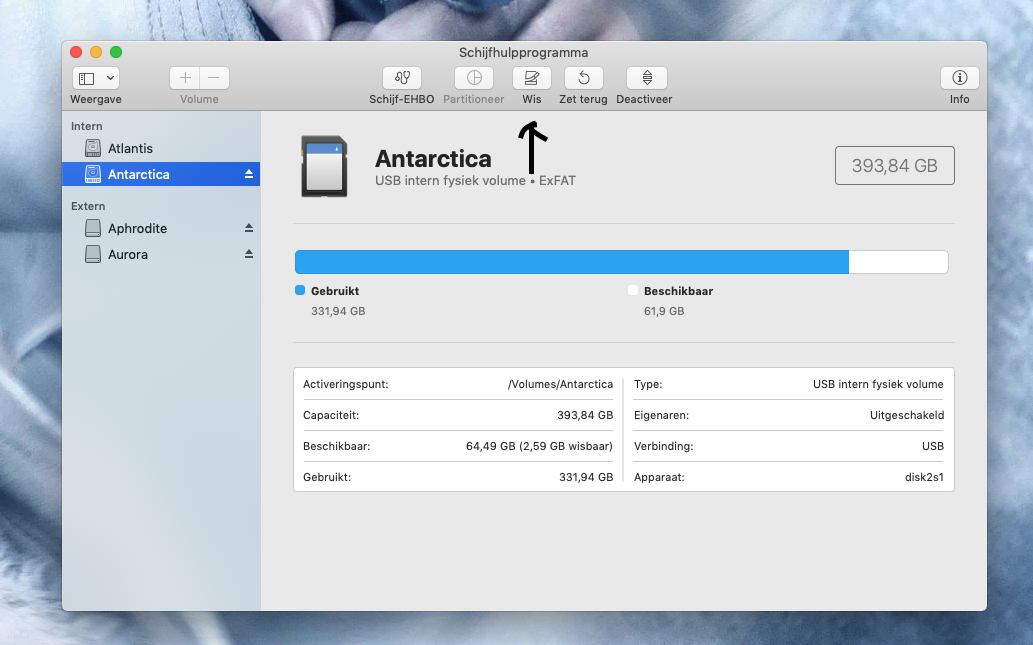Select the Aurora disk in sidebar
1033x645 pixels.
(127, 254)
